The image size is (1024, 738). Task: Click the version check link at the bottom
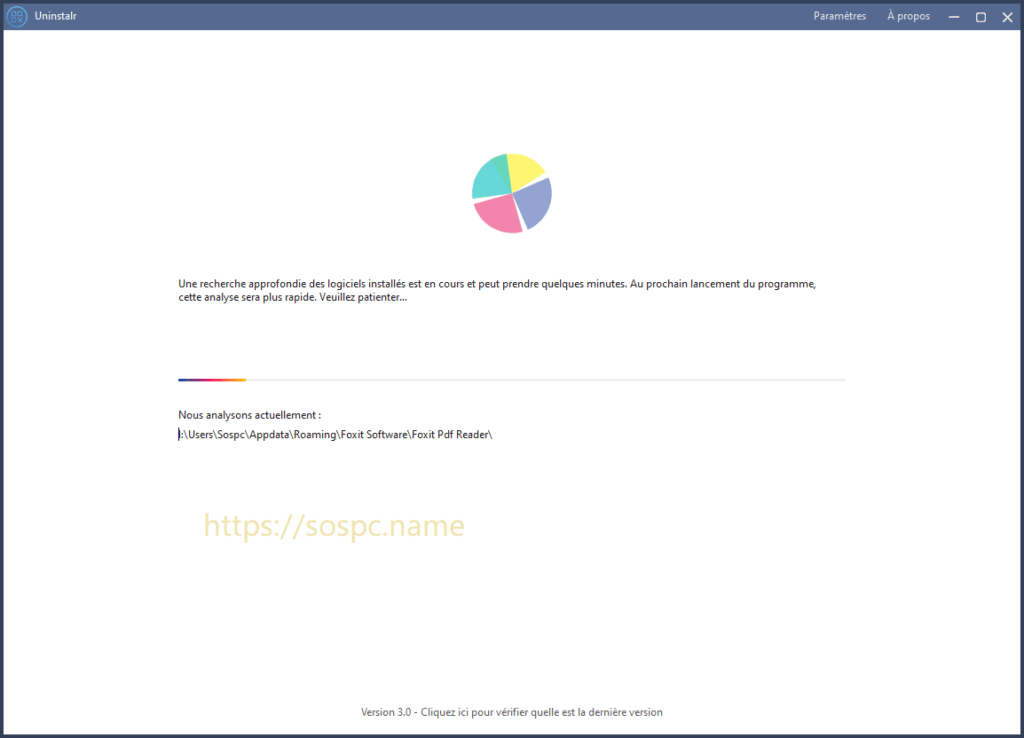click(x=511, y=712)
